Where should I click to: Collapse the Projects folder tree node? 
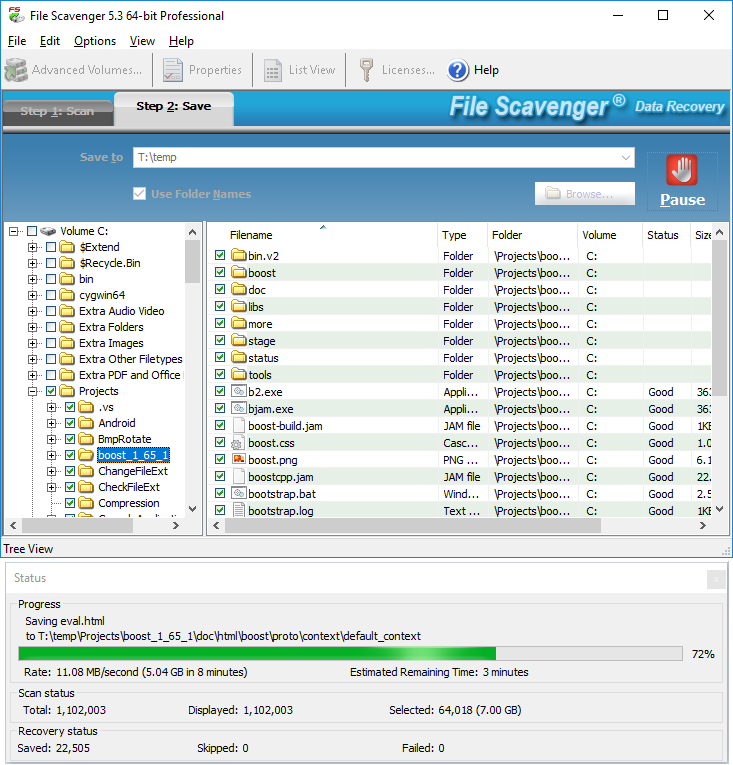33,391
